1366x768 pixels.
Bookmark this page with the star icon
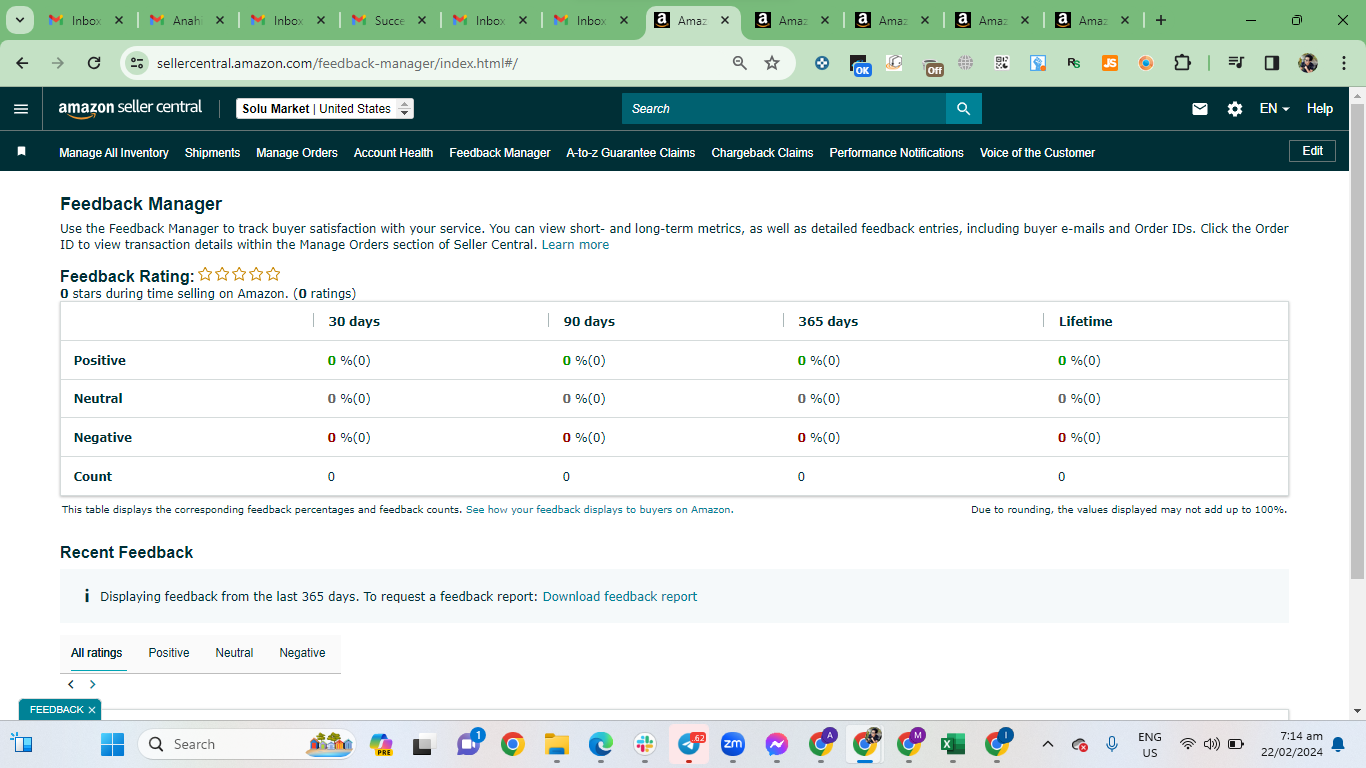pos(772,63)
